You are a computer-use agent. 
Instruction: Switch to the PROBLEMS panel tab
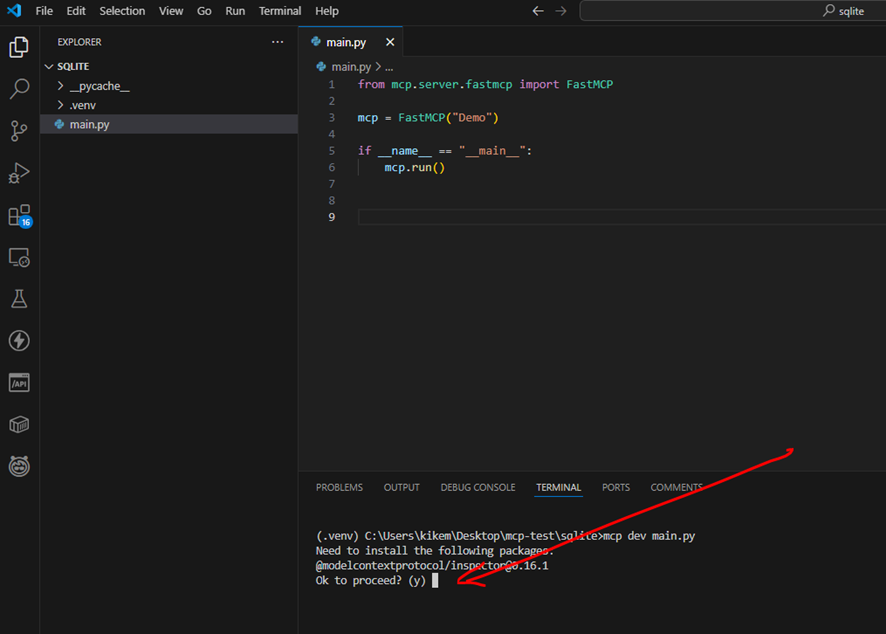pos(339,487)
